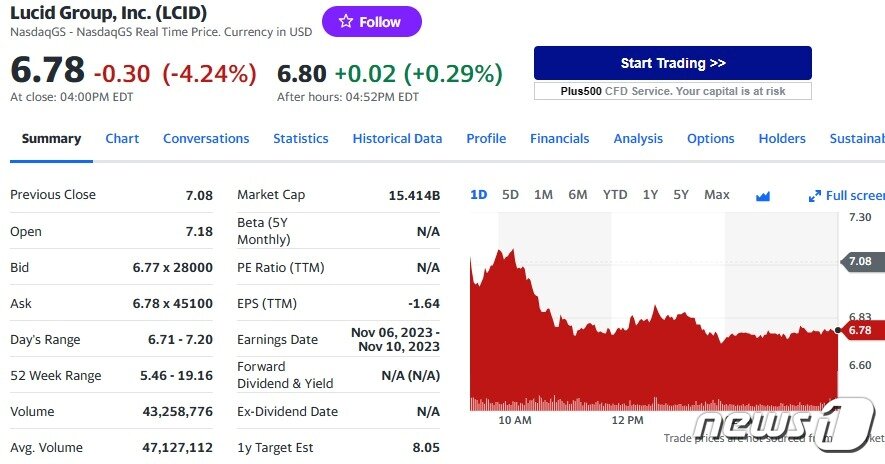Click the full screen expand arrows icon
The width and height of the screenshot is (885, 464).
pyautogui.click(x=815, y=196)
